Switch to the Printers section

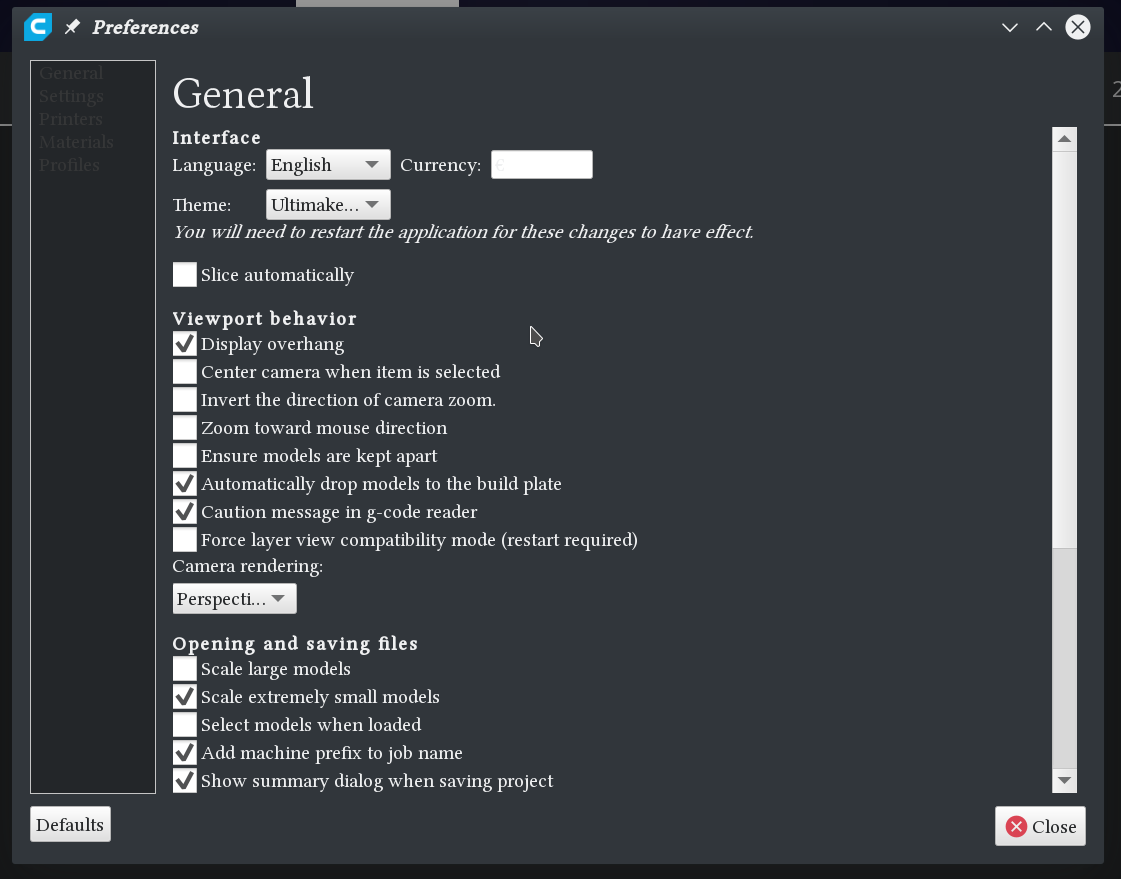click(x=70, y=118)
